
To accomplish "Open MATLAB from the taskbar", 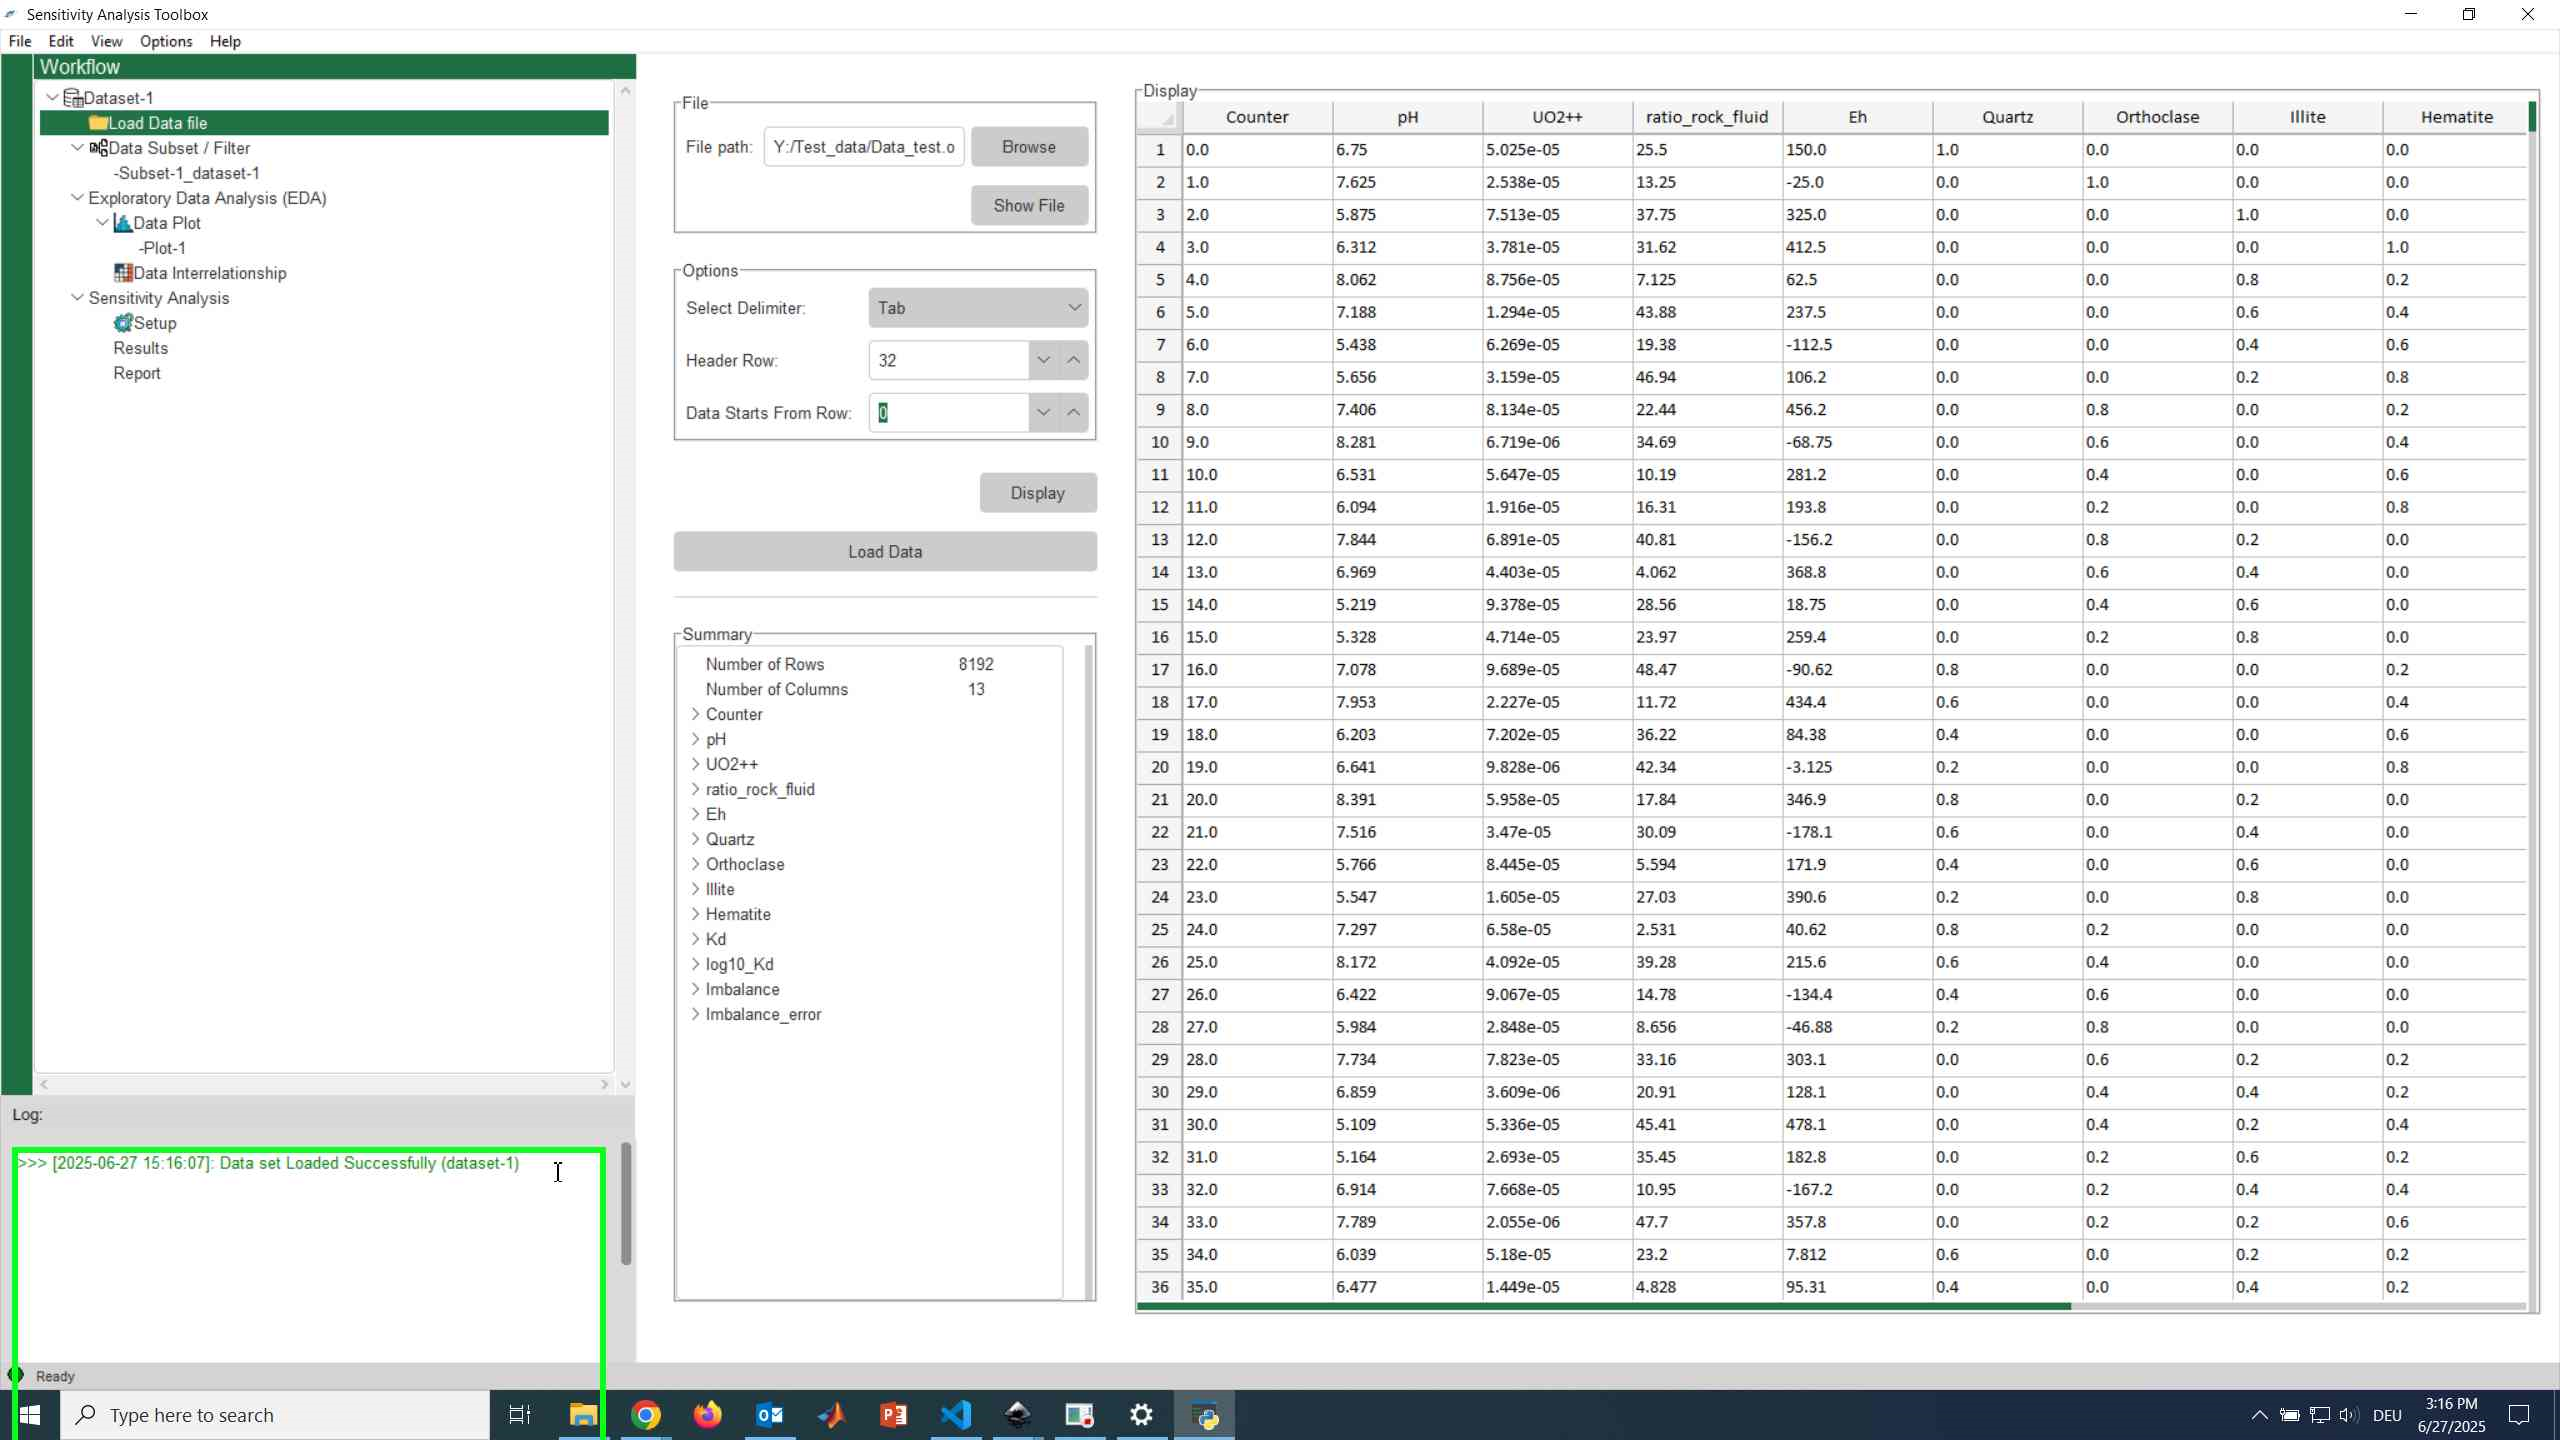I will [832, 1415].
